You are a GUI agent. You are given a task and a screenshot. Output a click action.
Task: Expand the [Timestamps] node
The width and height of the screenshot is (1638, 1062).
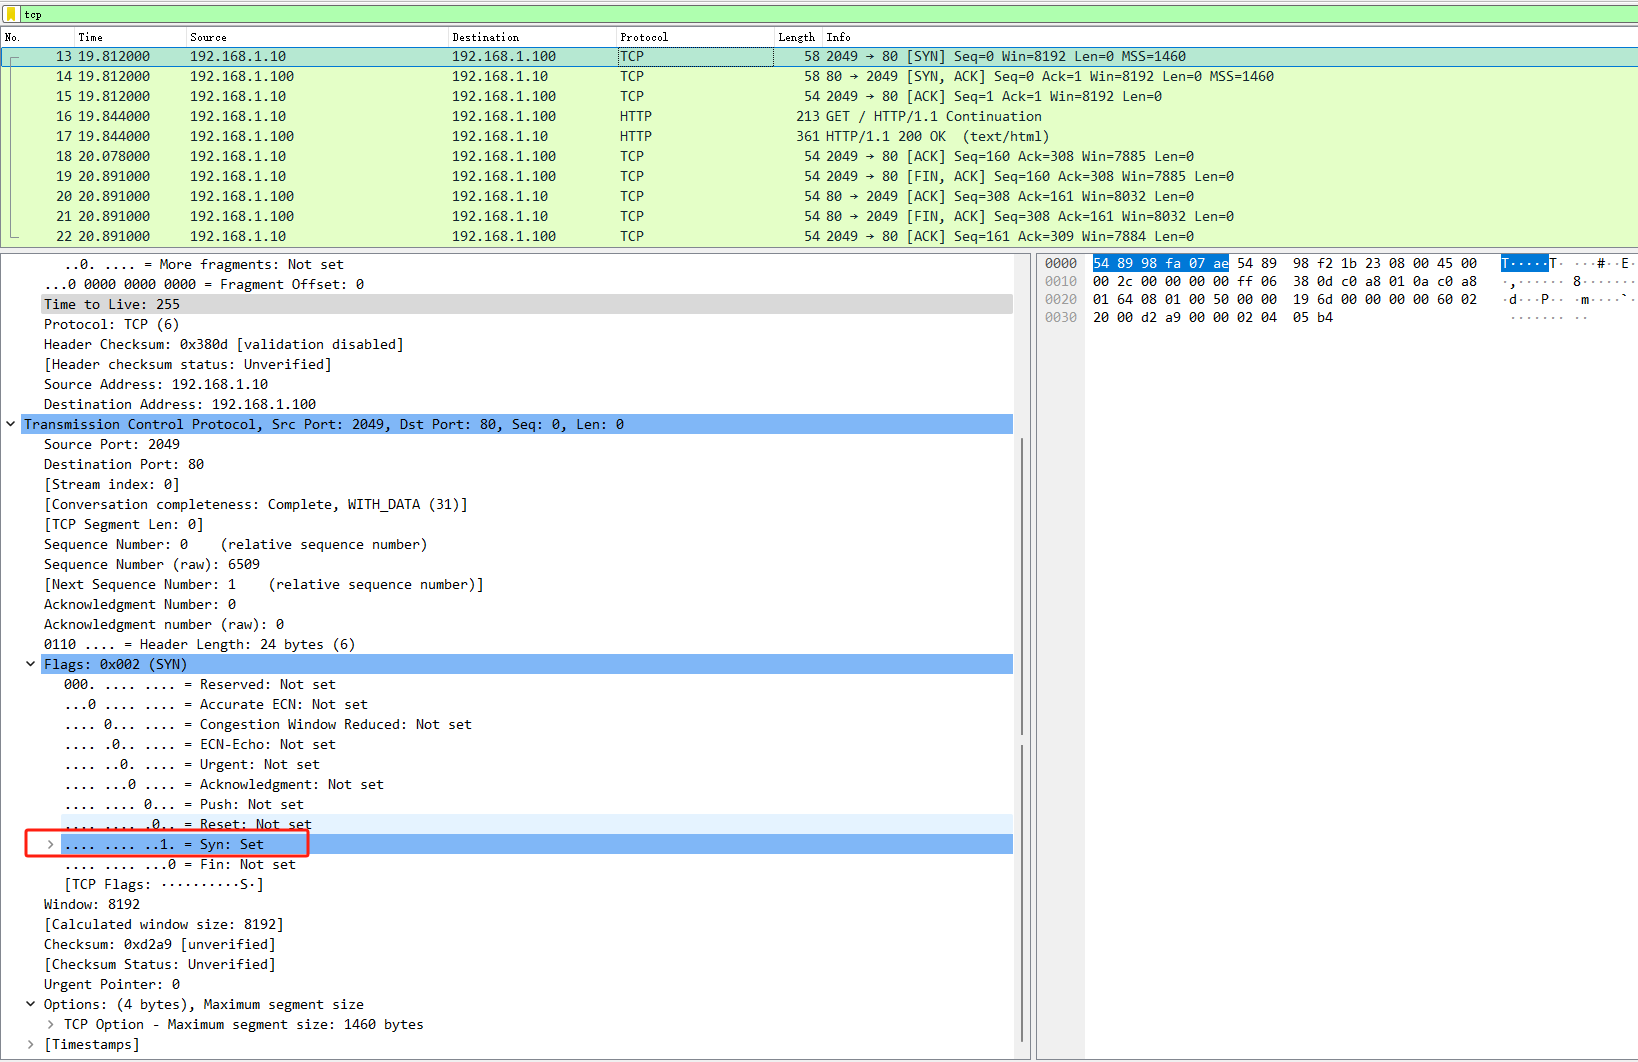(x=31, y=1044)
